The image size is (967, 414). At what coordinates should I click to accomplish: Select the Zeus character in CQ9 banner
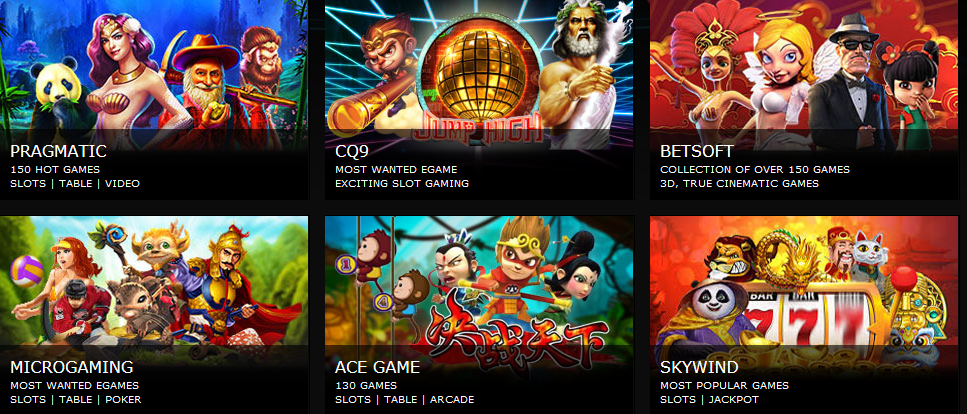pos(583,74)
